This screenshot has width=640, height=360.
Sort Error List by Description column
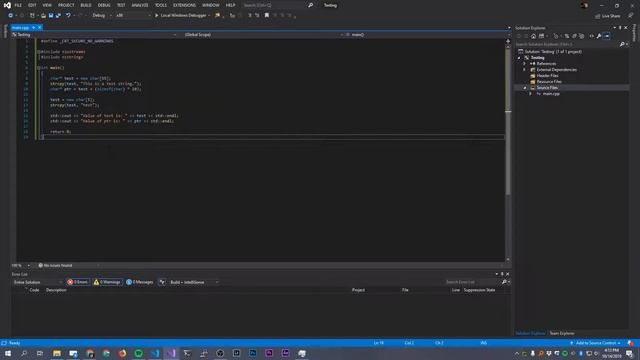click(56, 290)
